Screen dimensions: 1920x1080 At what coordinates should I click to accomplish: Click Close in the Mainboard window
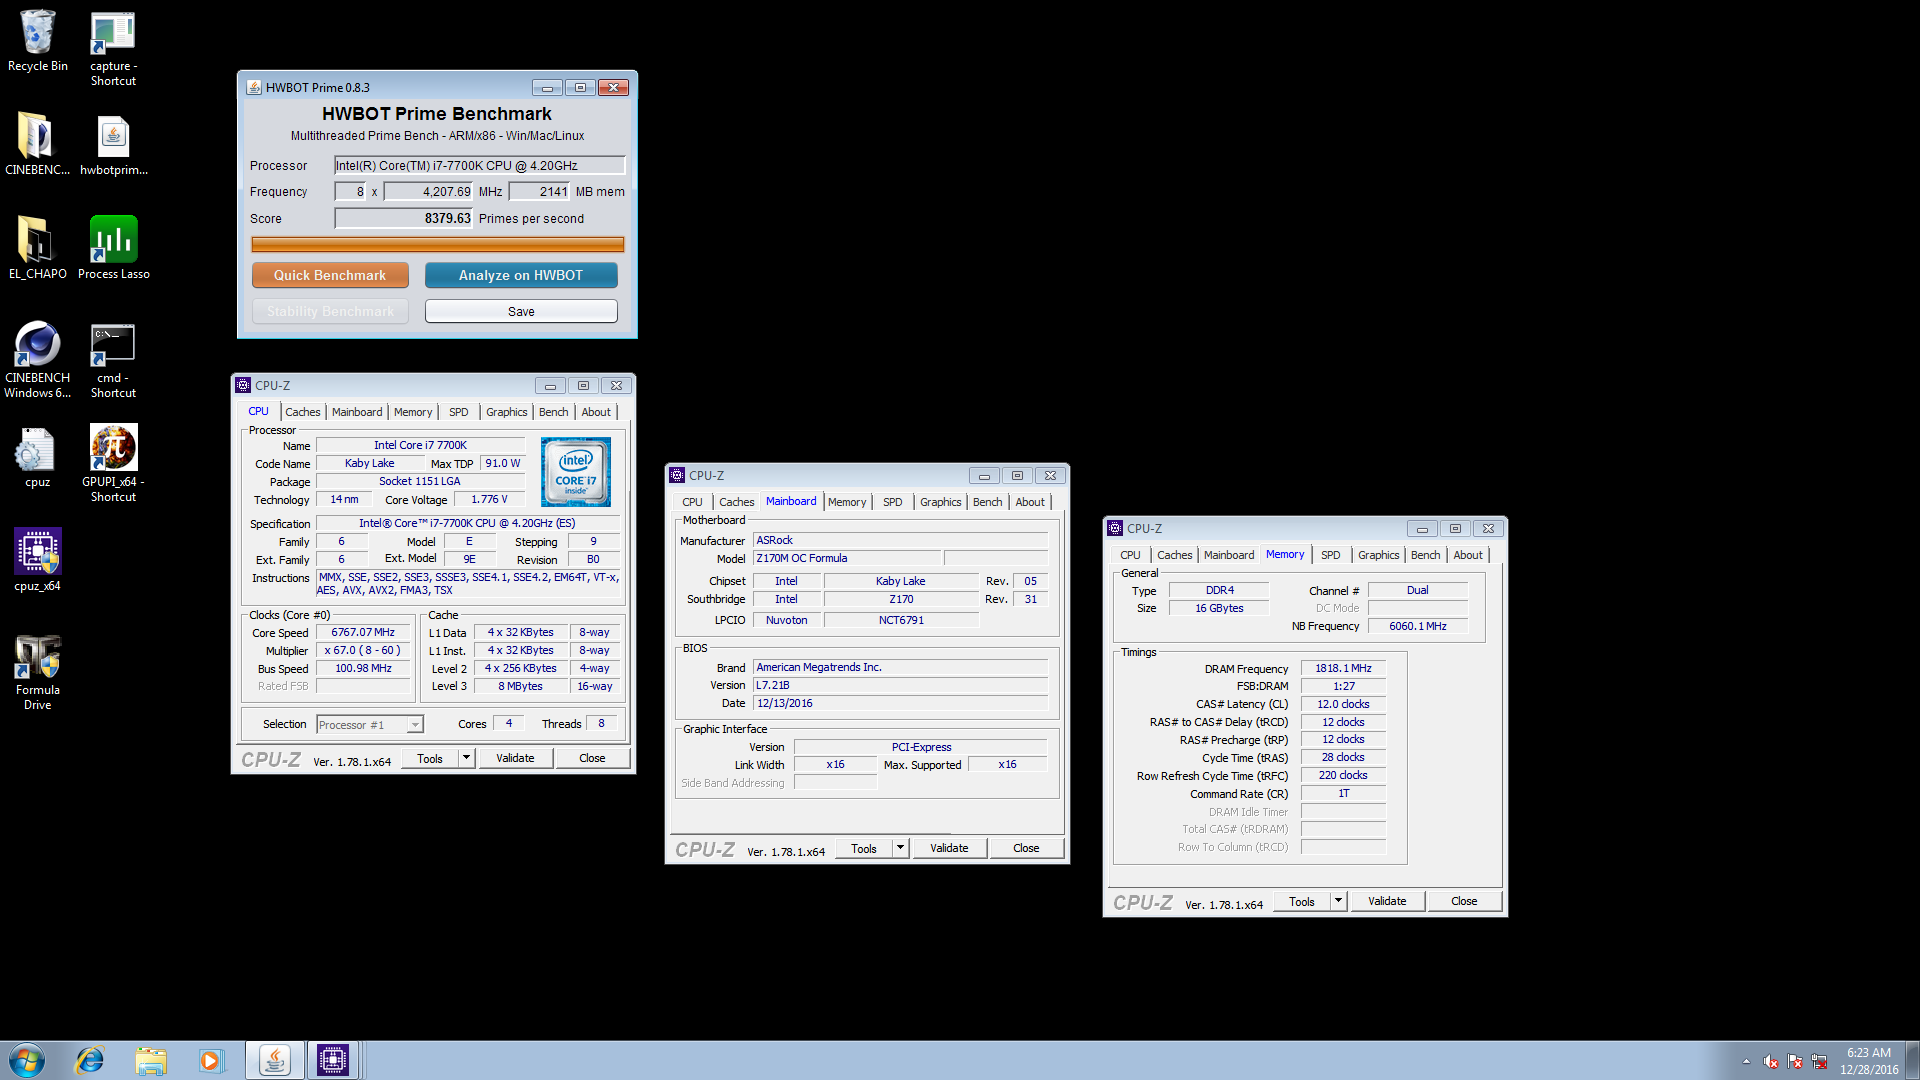(x=1026, y=848)
